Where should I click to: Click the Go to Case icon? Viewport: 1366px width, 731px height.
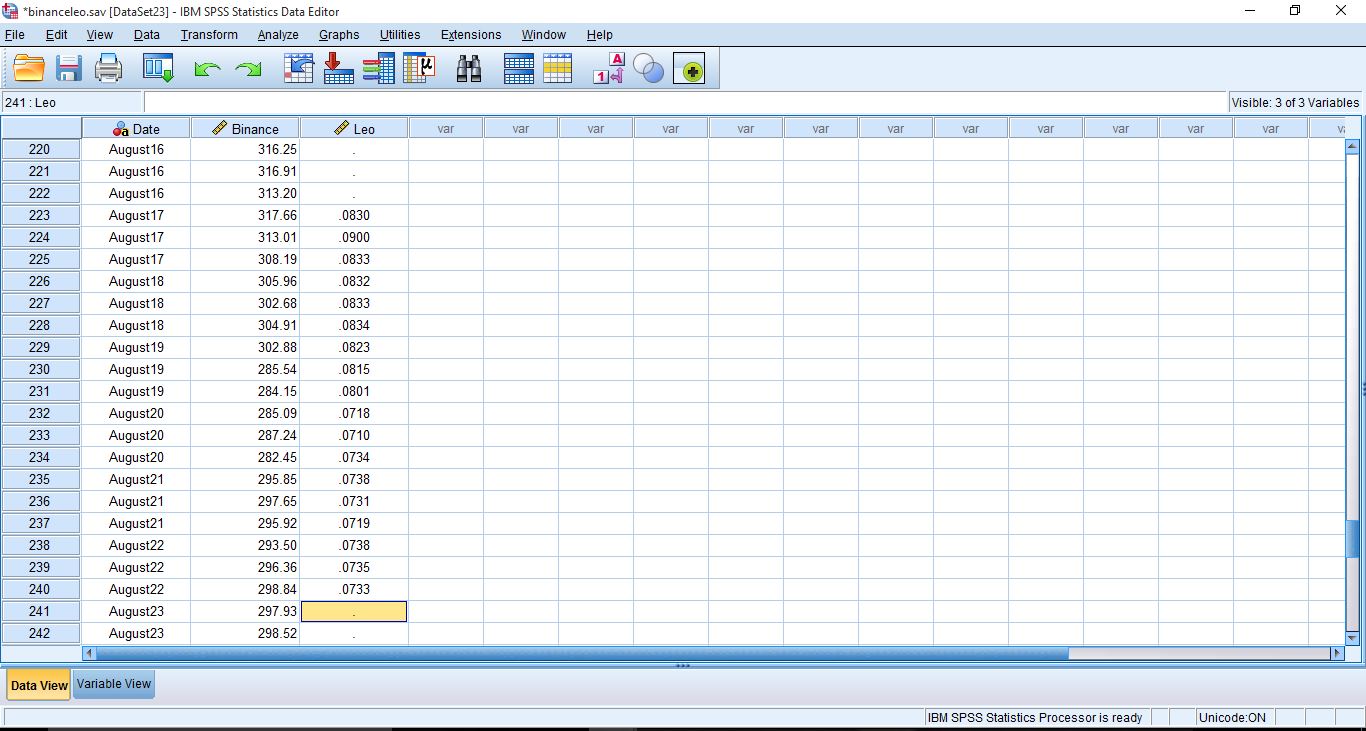(x=299, y=69)
